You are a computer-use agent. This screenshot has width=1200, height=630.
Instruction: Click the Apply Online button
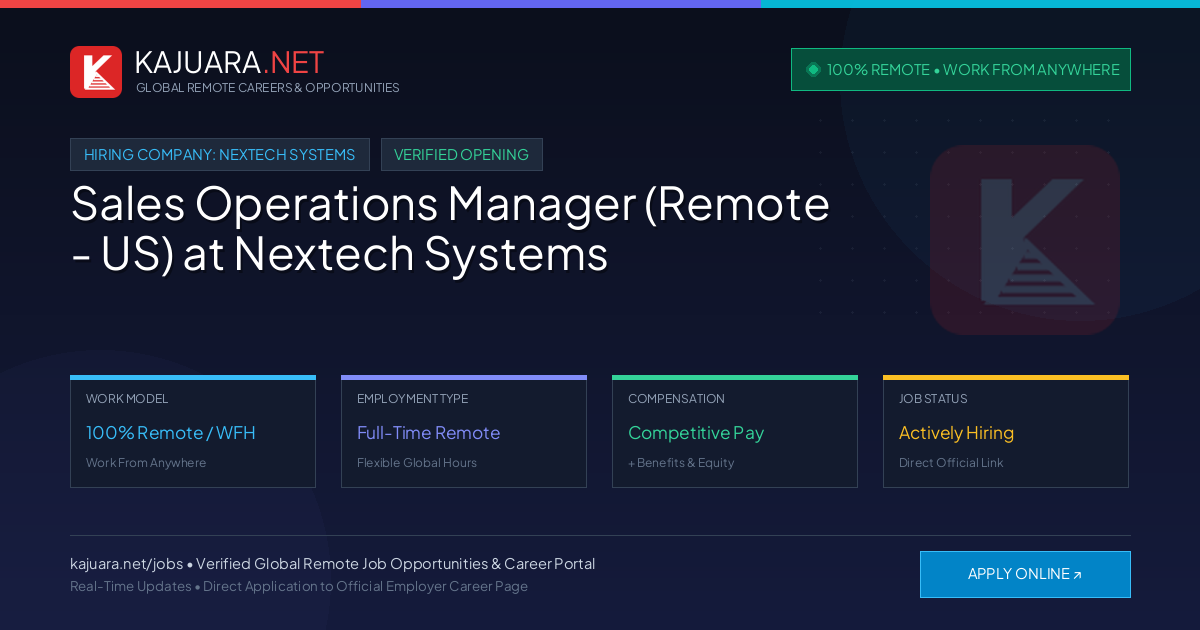pyautogui.click(x=1025, y=574)
